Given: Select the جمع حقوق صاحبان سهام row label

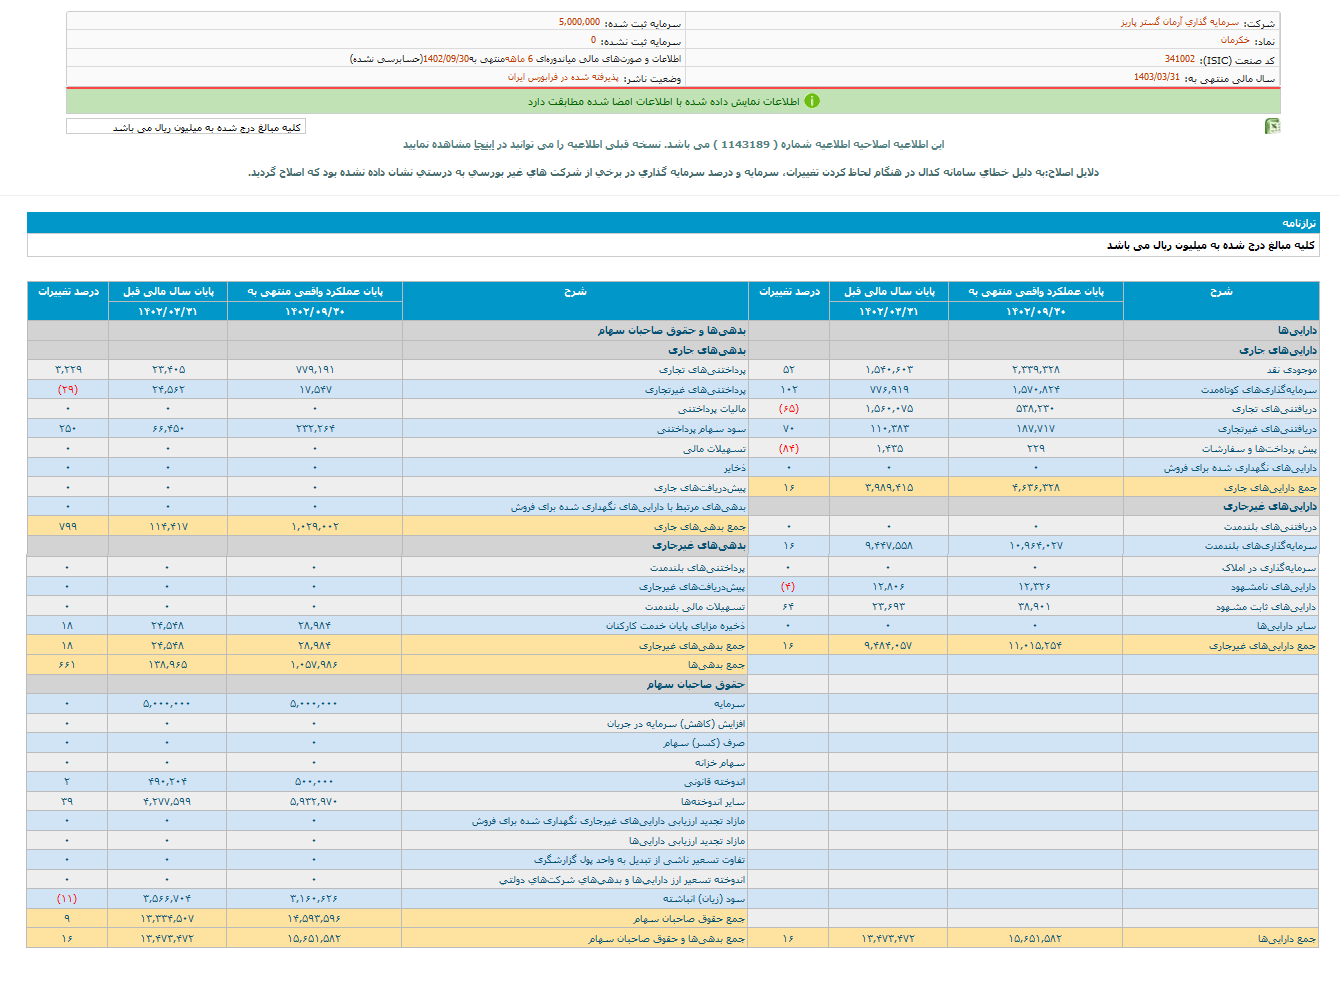Looking at the screenshot, I should (x=689, y=919).
